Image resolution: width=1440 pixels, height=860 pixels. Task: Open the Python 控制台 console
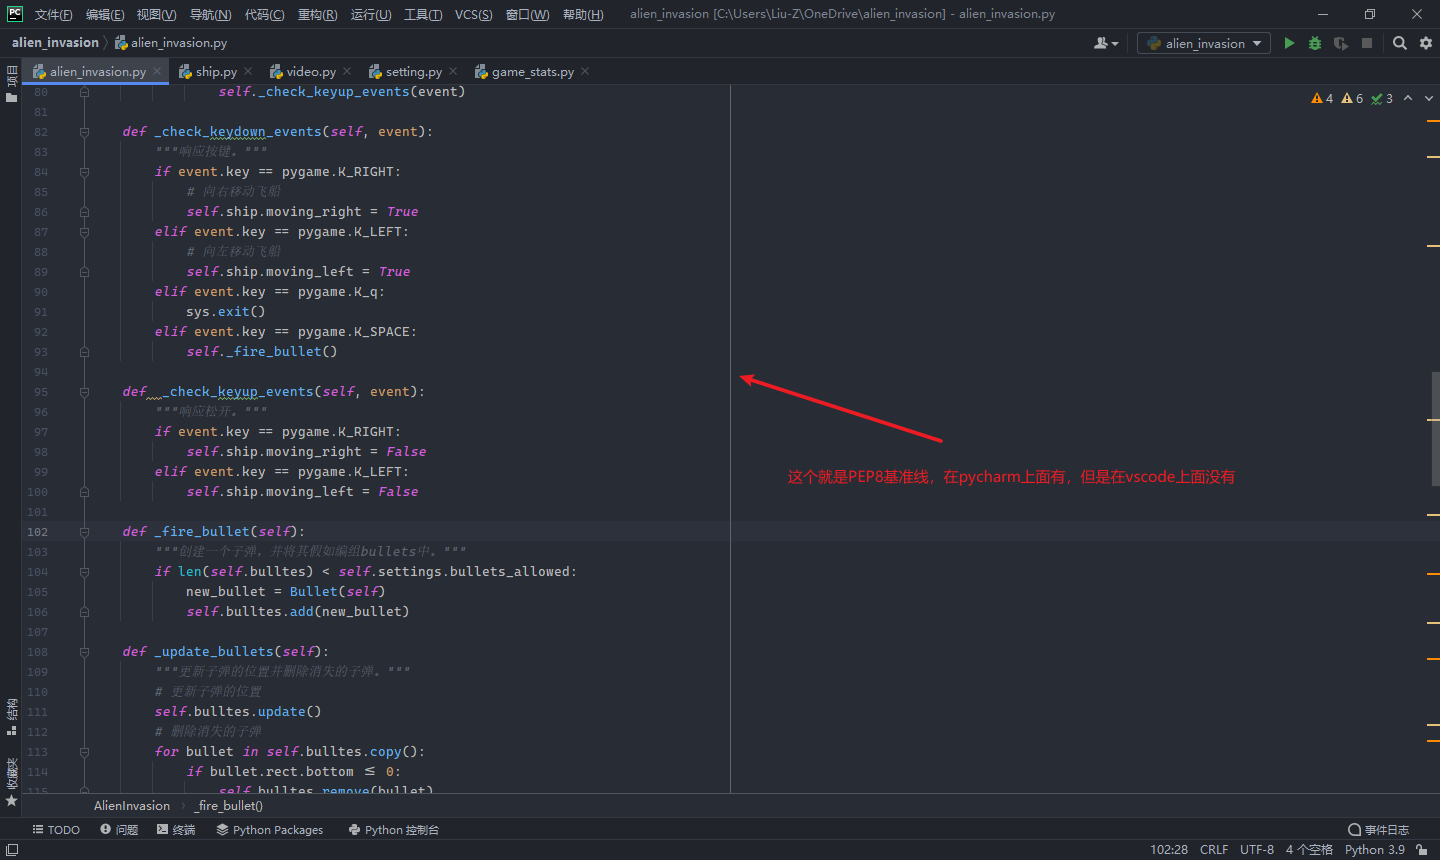coord(393,830)
